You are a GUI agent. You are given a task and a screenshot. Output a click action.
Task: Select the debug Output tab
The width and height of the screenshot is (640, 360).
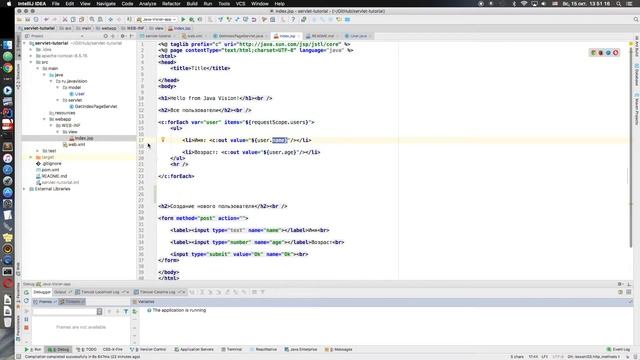click(x=62, y=292)
